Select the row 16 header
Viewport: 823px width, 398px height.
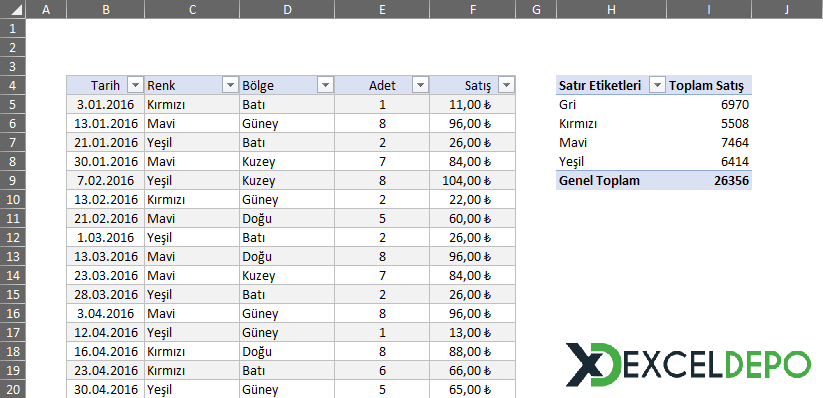click(13, 313)
